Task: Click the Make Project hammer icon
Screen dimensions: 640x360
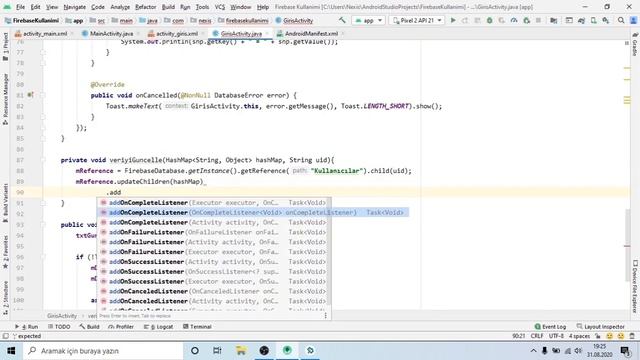Action: (x=342, y=20)
